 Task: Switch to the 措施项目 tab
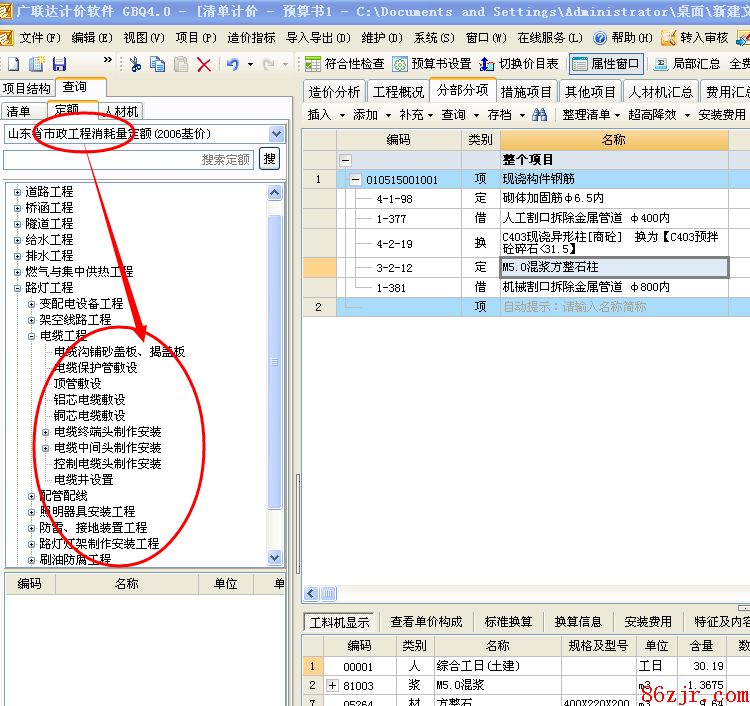526,91
